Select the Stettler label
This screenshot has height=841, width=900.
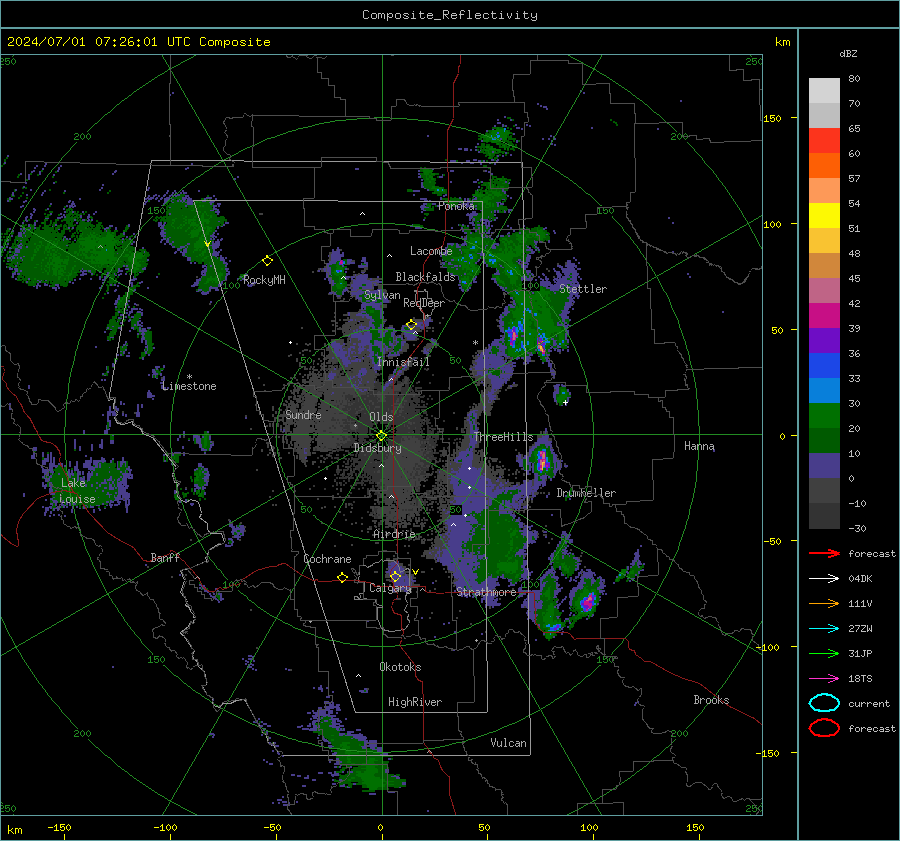pyautogui.click(x=583, y=289)
